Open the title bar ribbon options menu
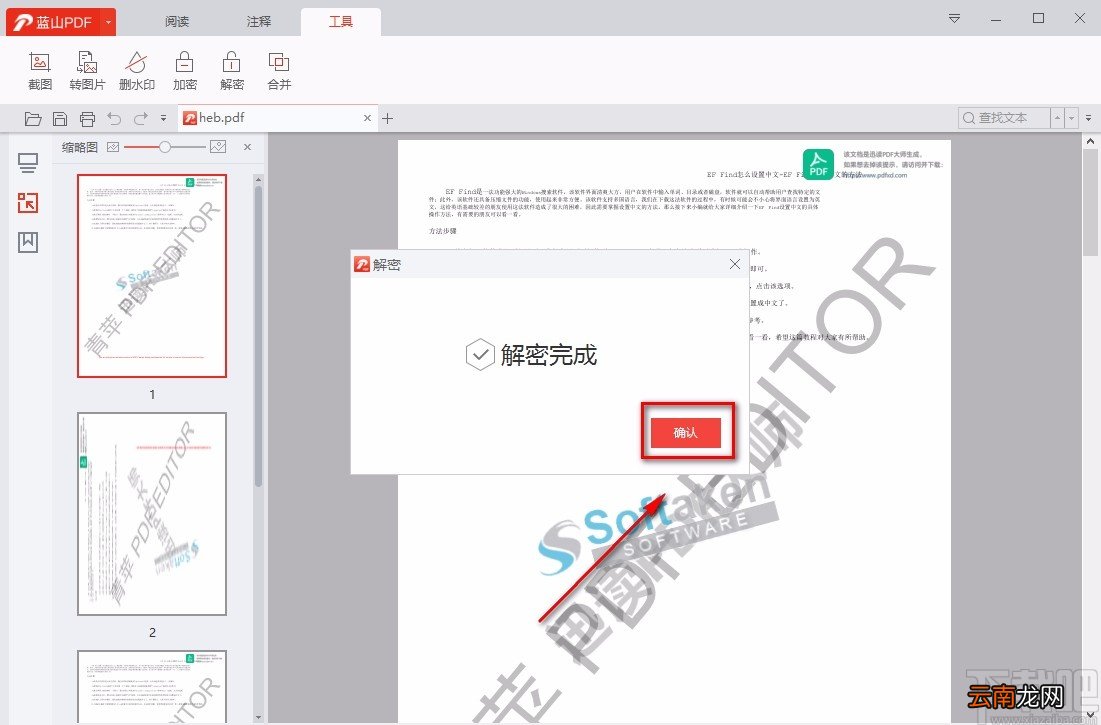1101x725 pixels. point(954,18)
